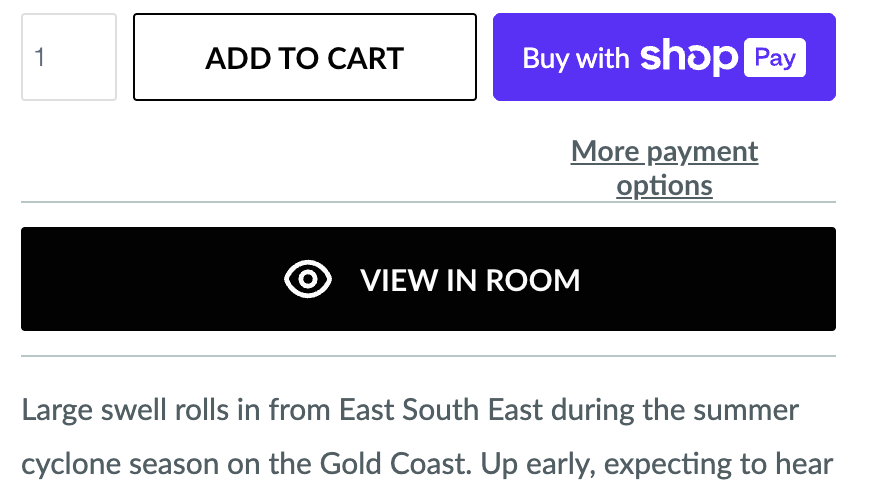Click the number 1 in quantity box
This screenshot has width=890, height=504.
[x=40, y=57]
